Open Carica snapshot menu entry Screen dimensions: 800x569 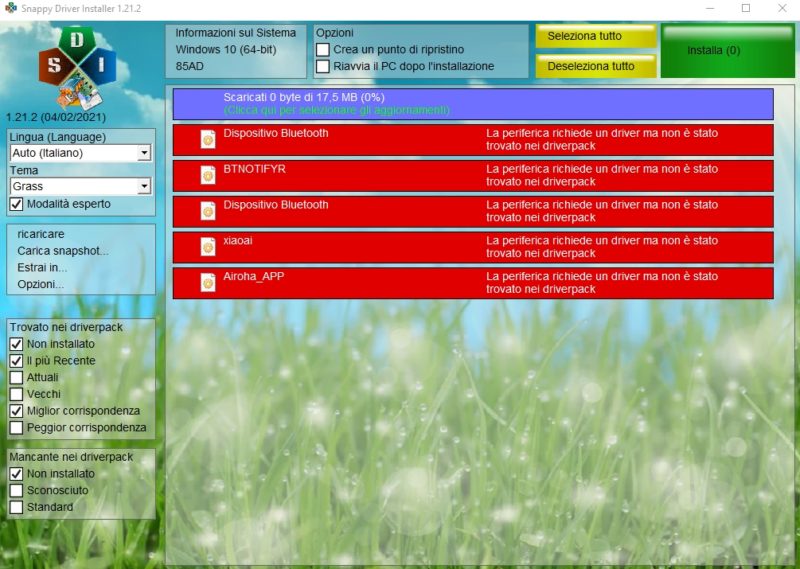tap(63, 251)
